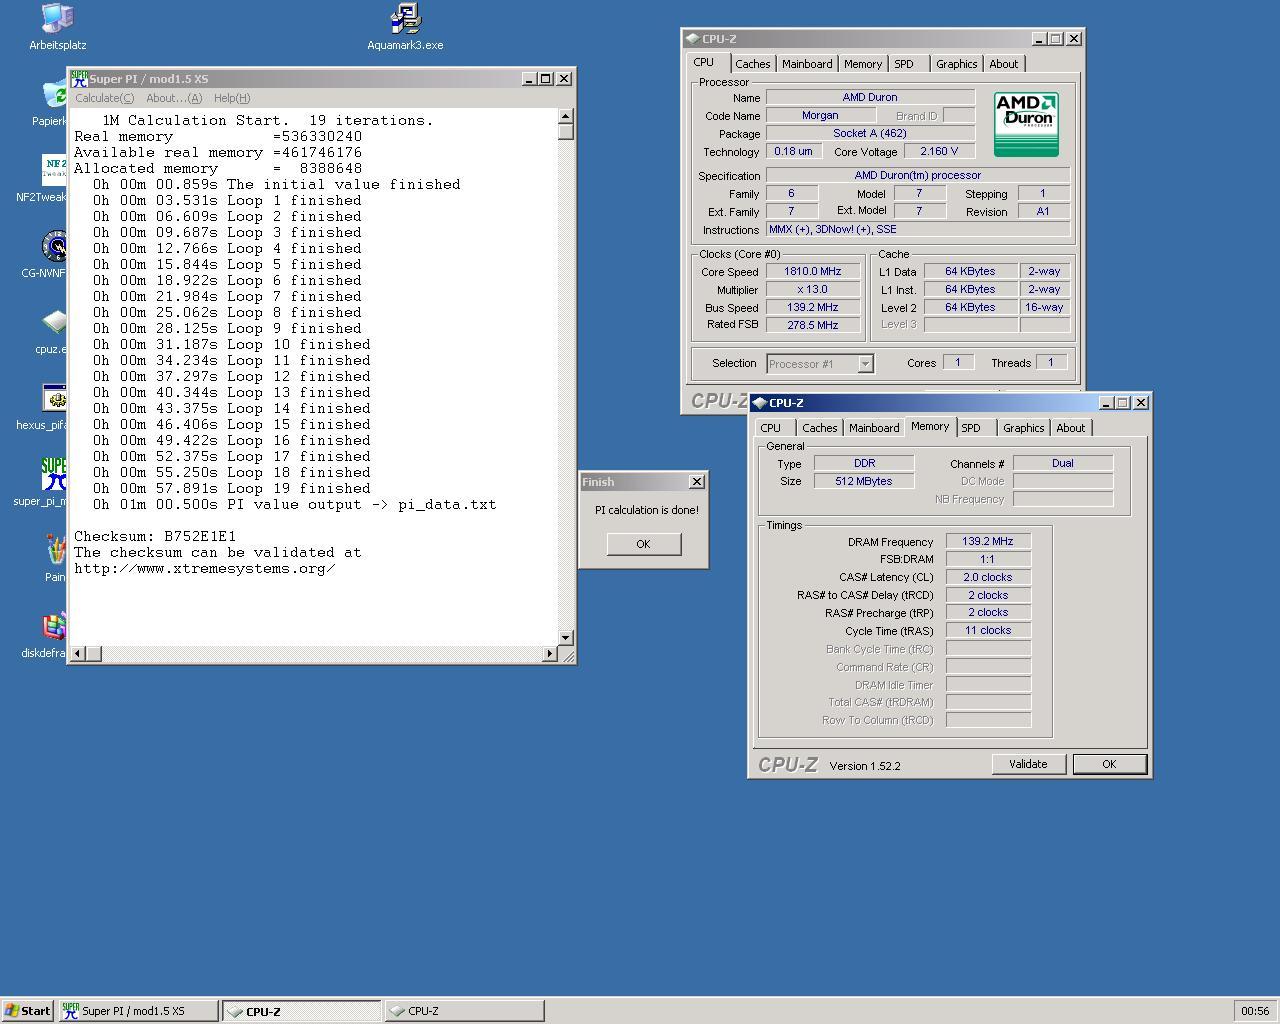This screenshot has width=1280, height=1024.
Task: Expand the Processor #1 selection dropdown
Action: click(x=866, y=364)
